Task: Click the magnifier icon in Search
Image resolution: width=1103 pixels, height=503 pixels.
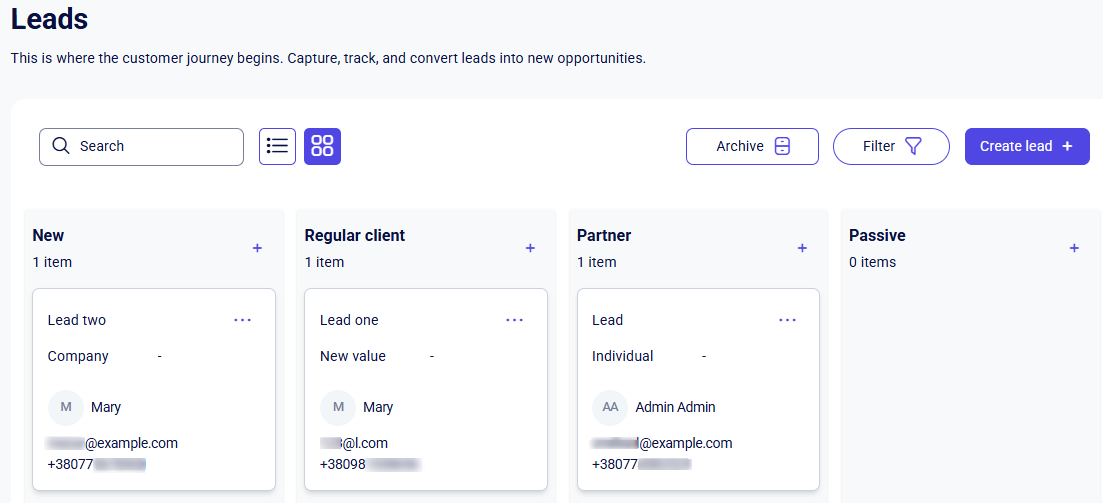Action: (x=61, y=146)
